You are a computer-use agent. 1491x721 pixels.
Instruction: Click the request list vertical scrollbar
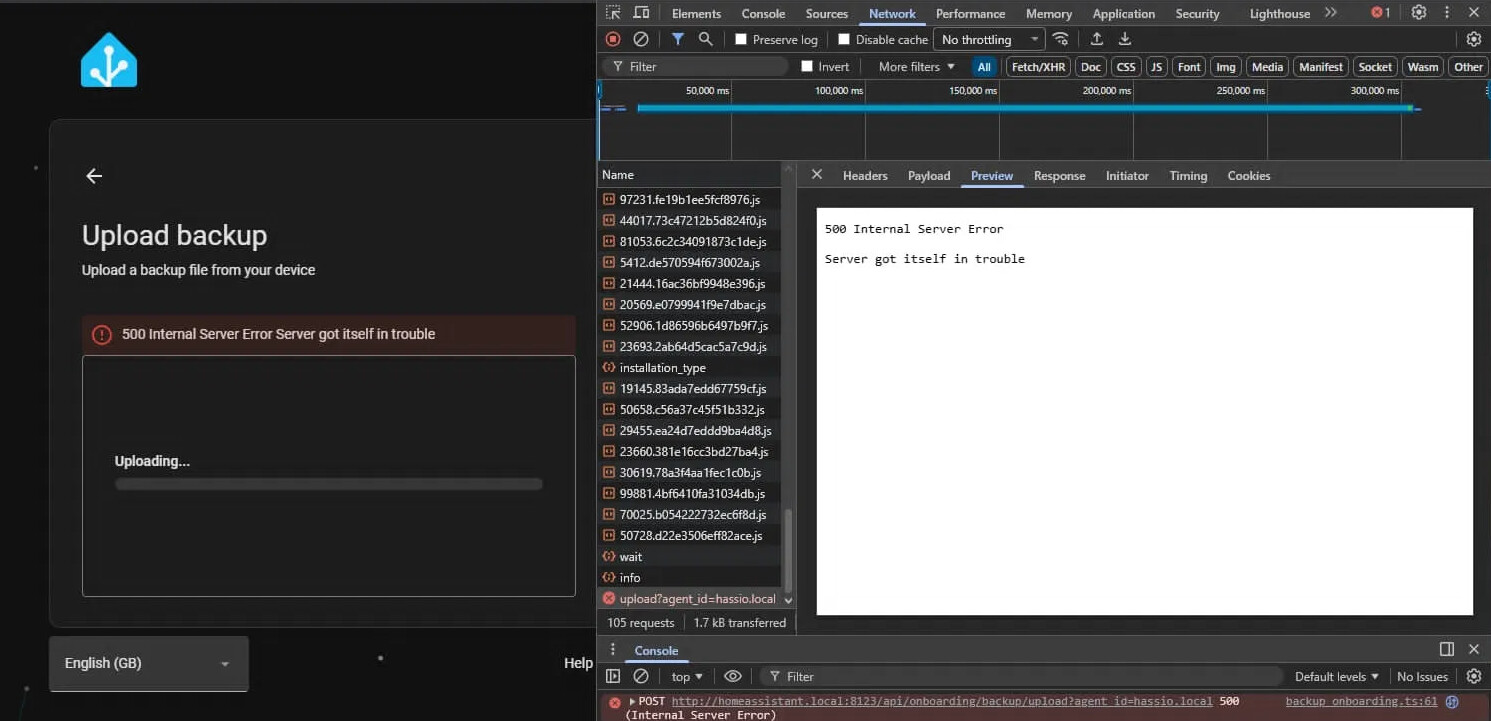788,549
